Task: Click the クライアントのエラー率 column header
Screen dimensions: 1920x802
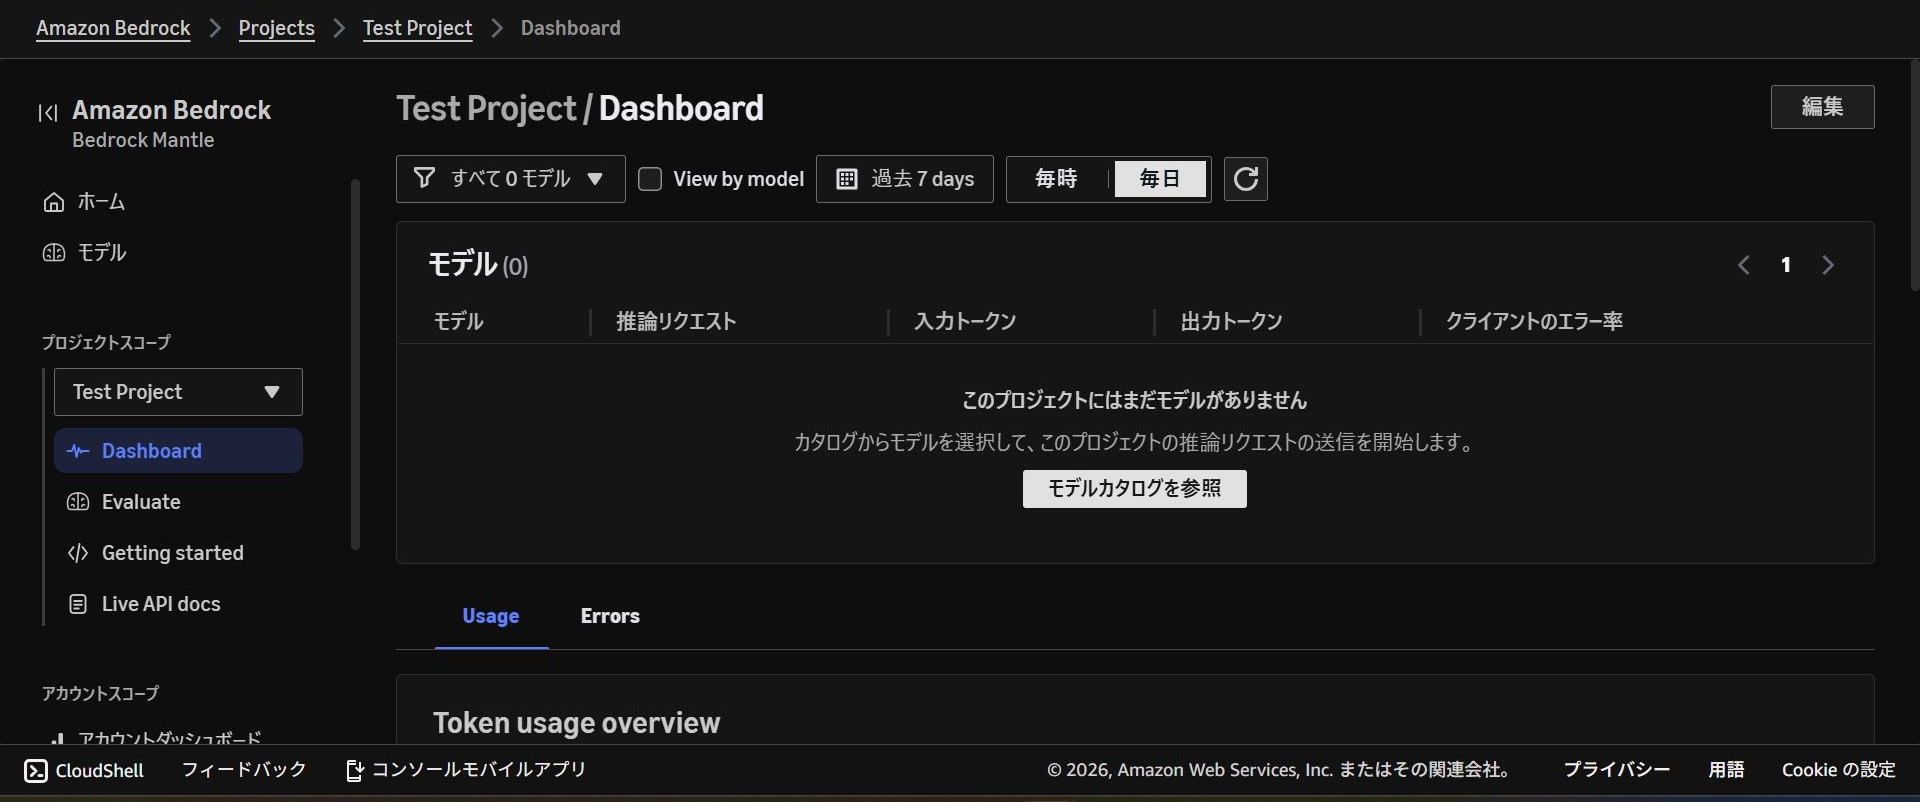Action: (x=1534, y=322)
